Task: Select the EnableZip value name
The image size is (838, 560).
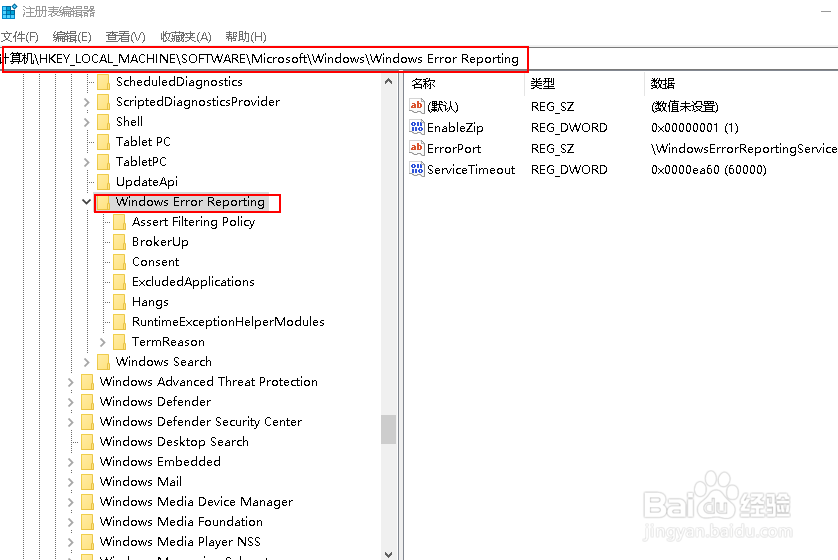Action: click(455, 128)
